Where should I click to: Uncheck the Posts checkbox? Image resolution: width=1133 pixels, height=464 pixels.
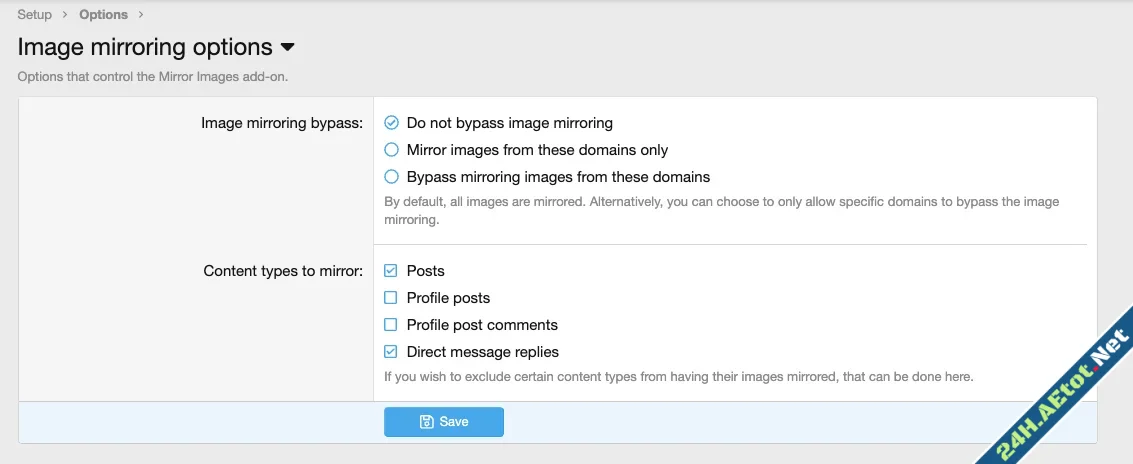click(391, 271)
